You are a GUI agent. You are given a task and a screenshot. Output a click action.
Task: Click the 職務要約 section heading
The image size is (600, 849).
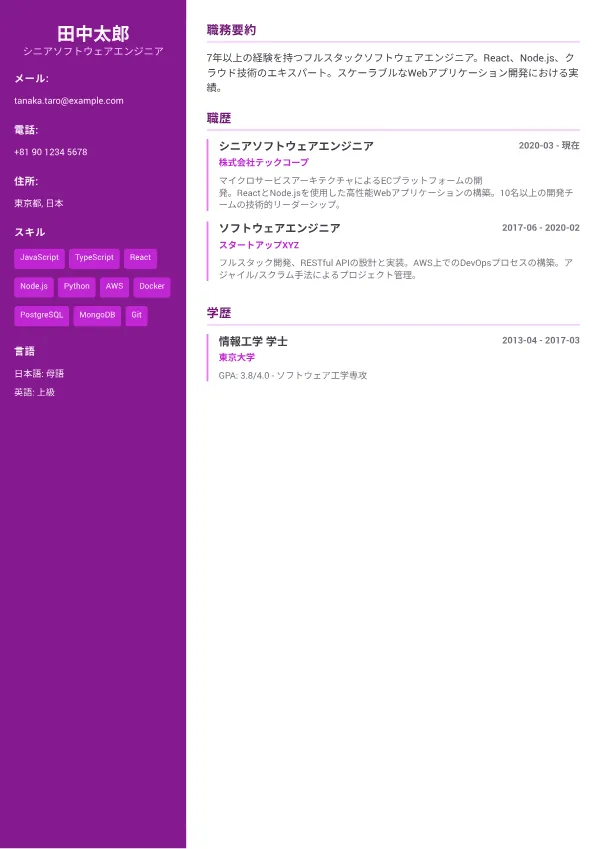231,30
